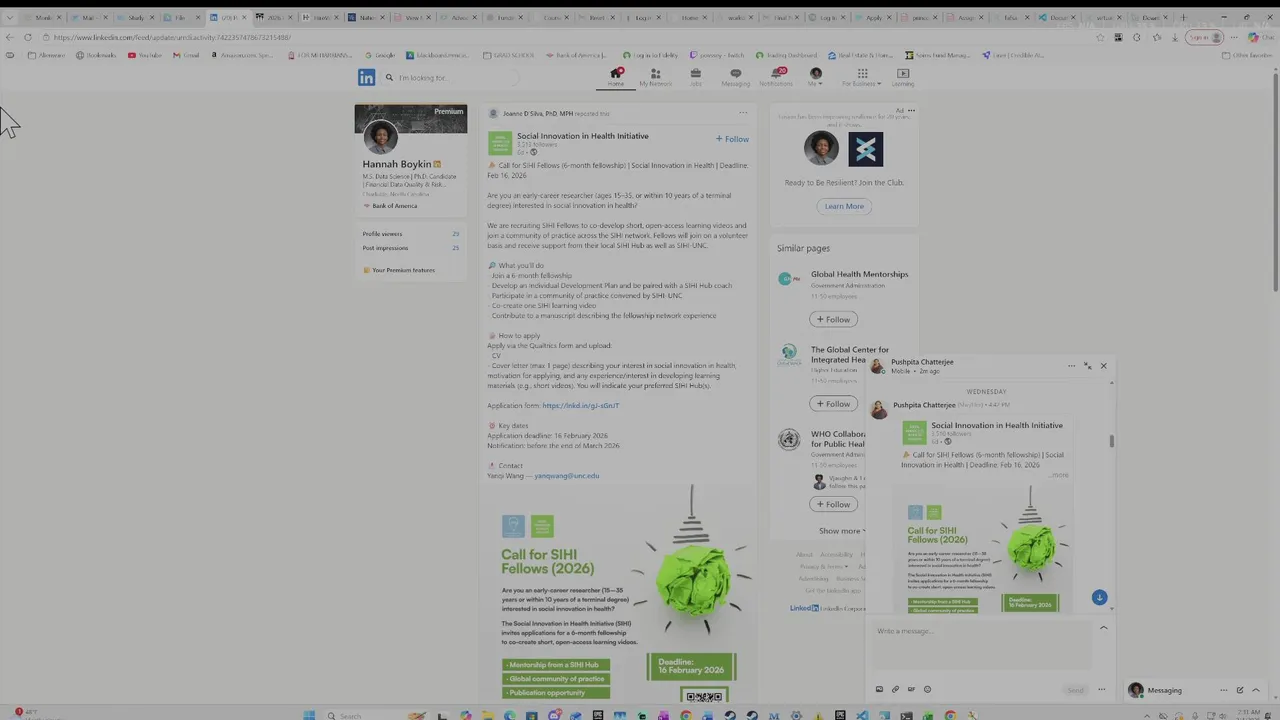Follow The Global Center for Integrated Health
Viewport: 1280px width, 720px height.
point(833,404)
